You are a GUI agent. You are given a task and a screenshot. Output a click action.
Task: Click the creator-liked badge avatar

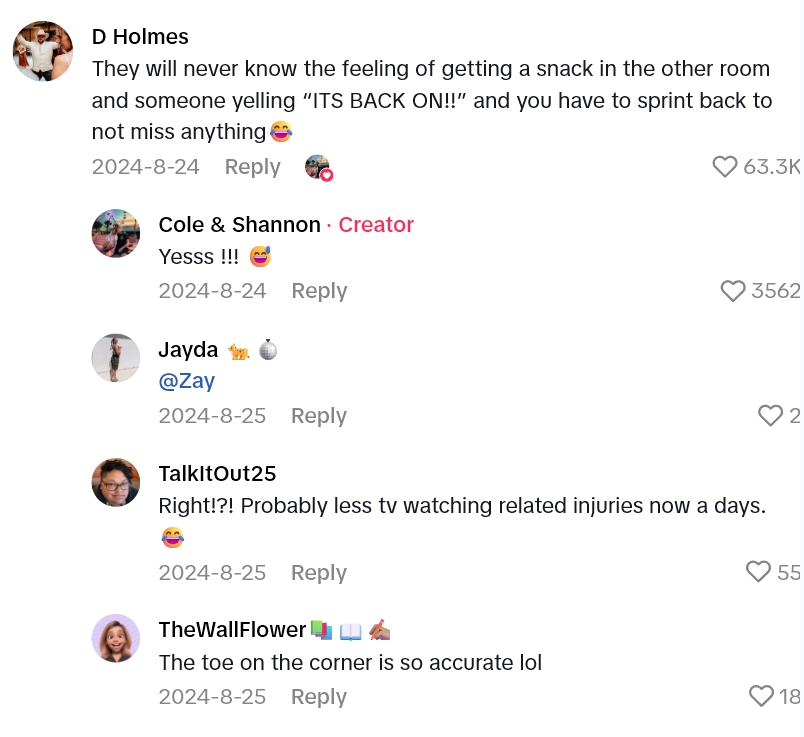[x=318, y=167]
